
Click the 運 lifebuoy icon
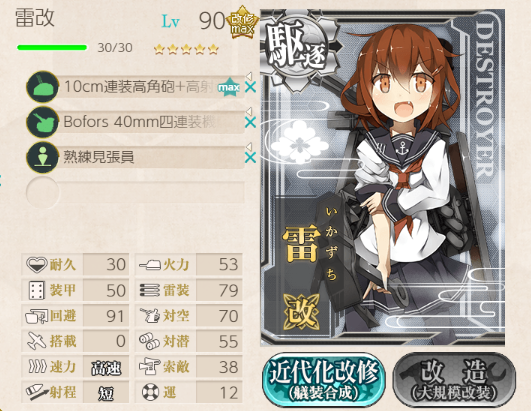click(x=150, y=392)
